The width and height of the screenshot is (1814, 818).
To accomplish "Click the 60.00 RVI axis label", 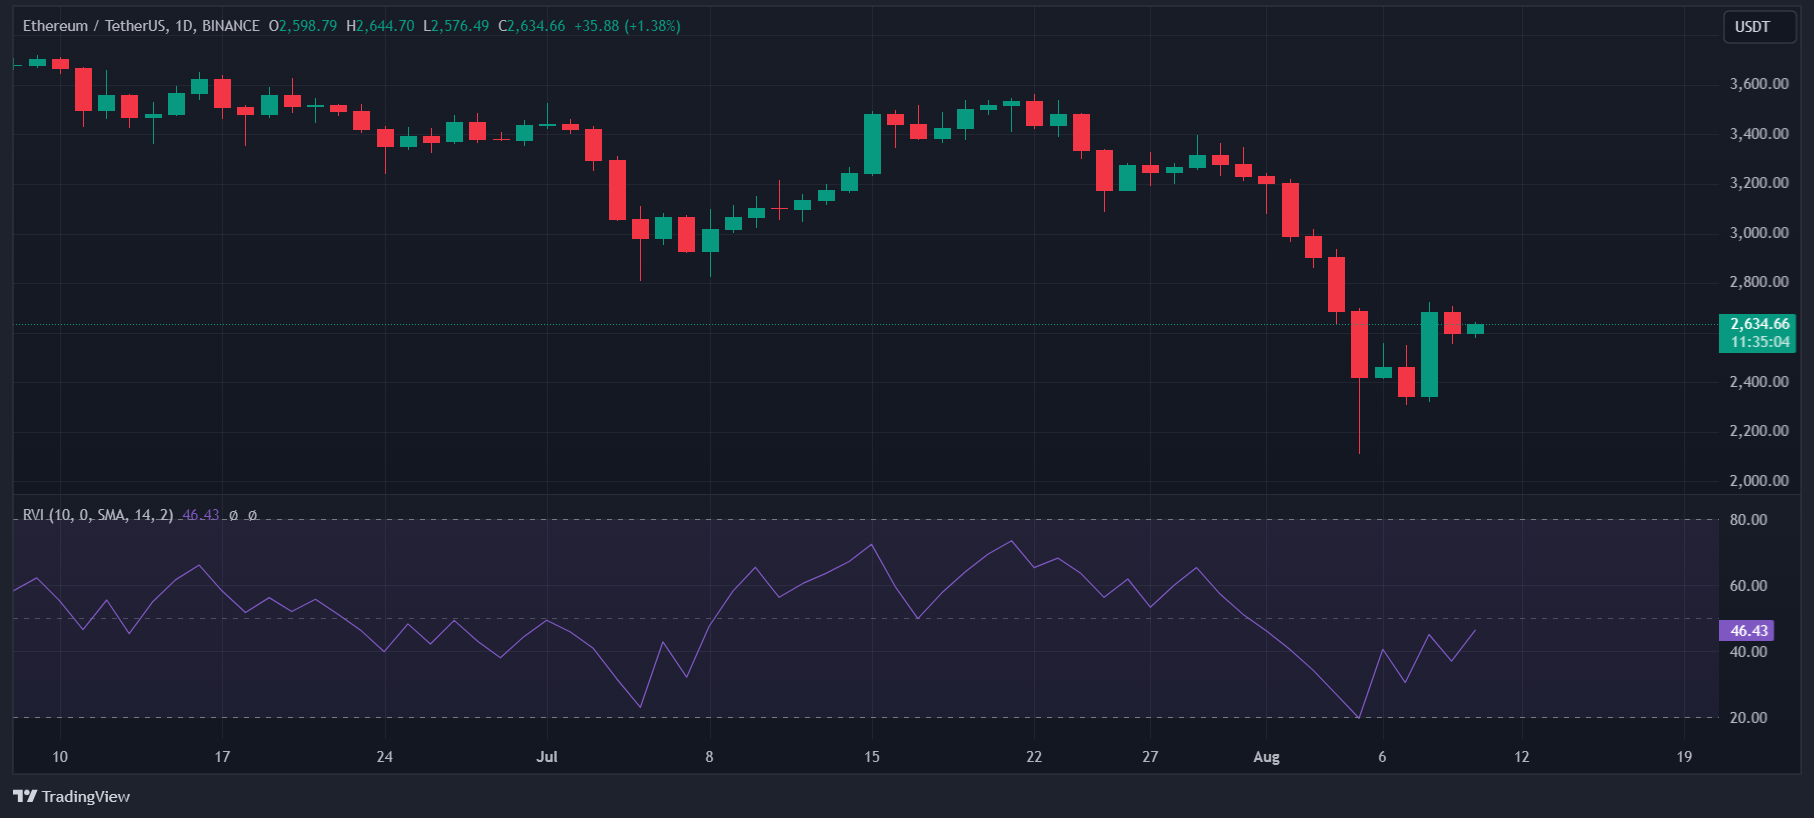I will [x=1749, y=586].
